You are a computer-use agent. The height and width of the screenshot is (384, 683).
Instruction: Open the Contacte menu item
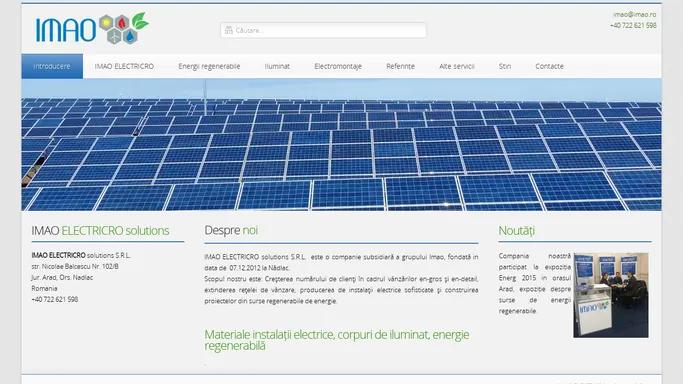click(x=549, y=66)
